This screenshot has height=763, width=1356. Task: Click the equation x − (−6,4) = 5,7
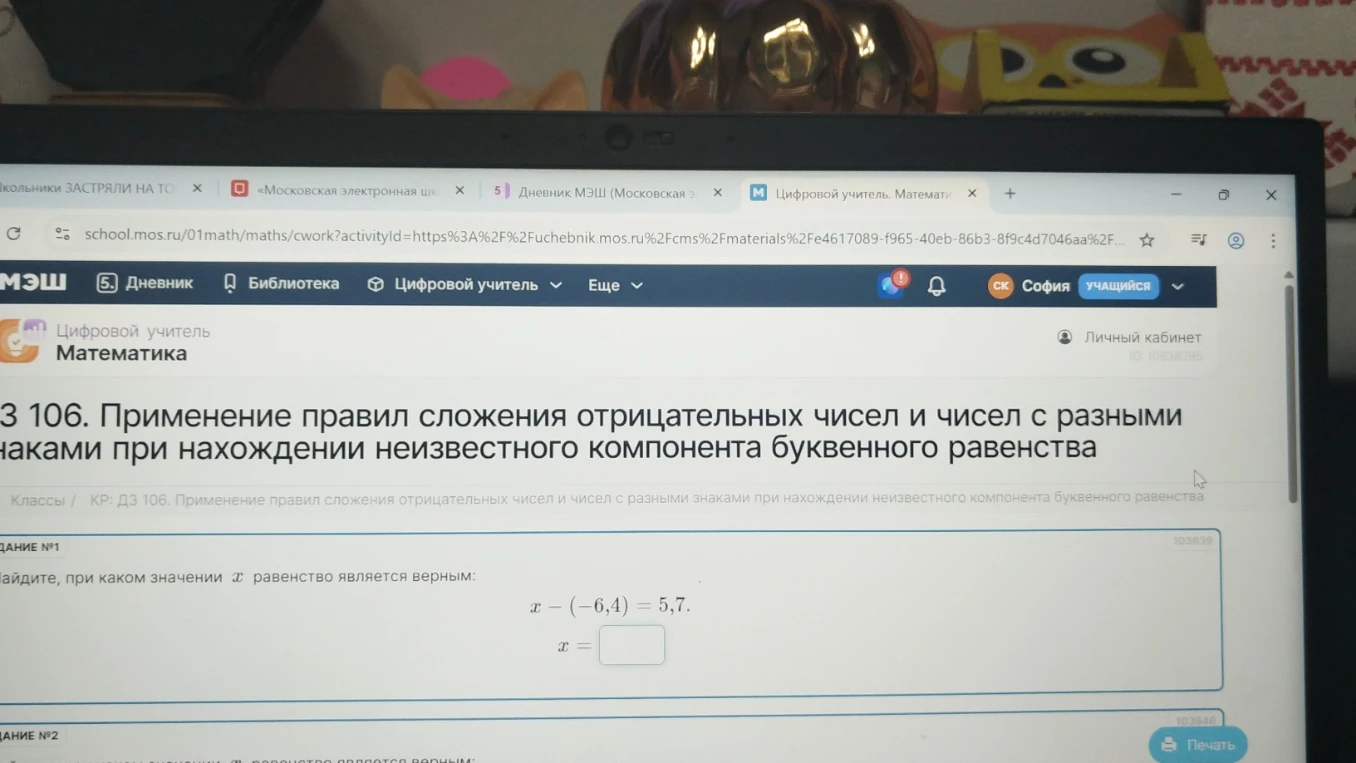pyautogui.click(x=610, y=606)
